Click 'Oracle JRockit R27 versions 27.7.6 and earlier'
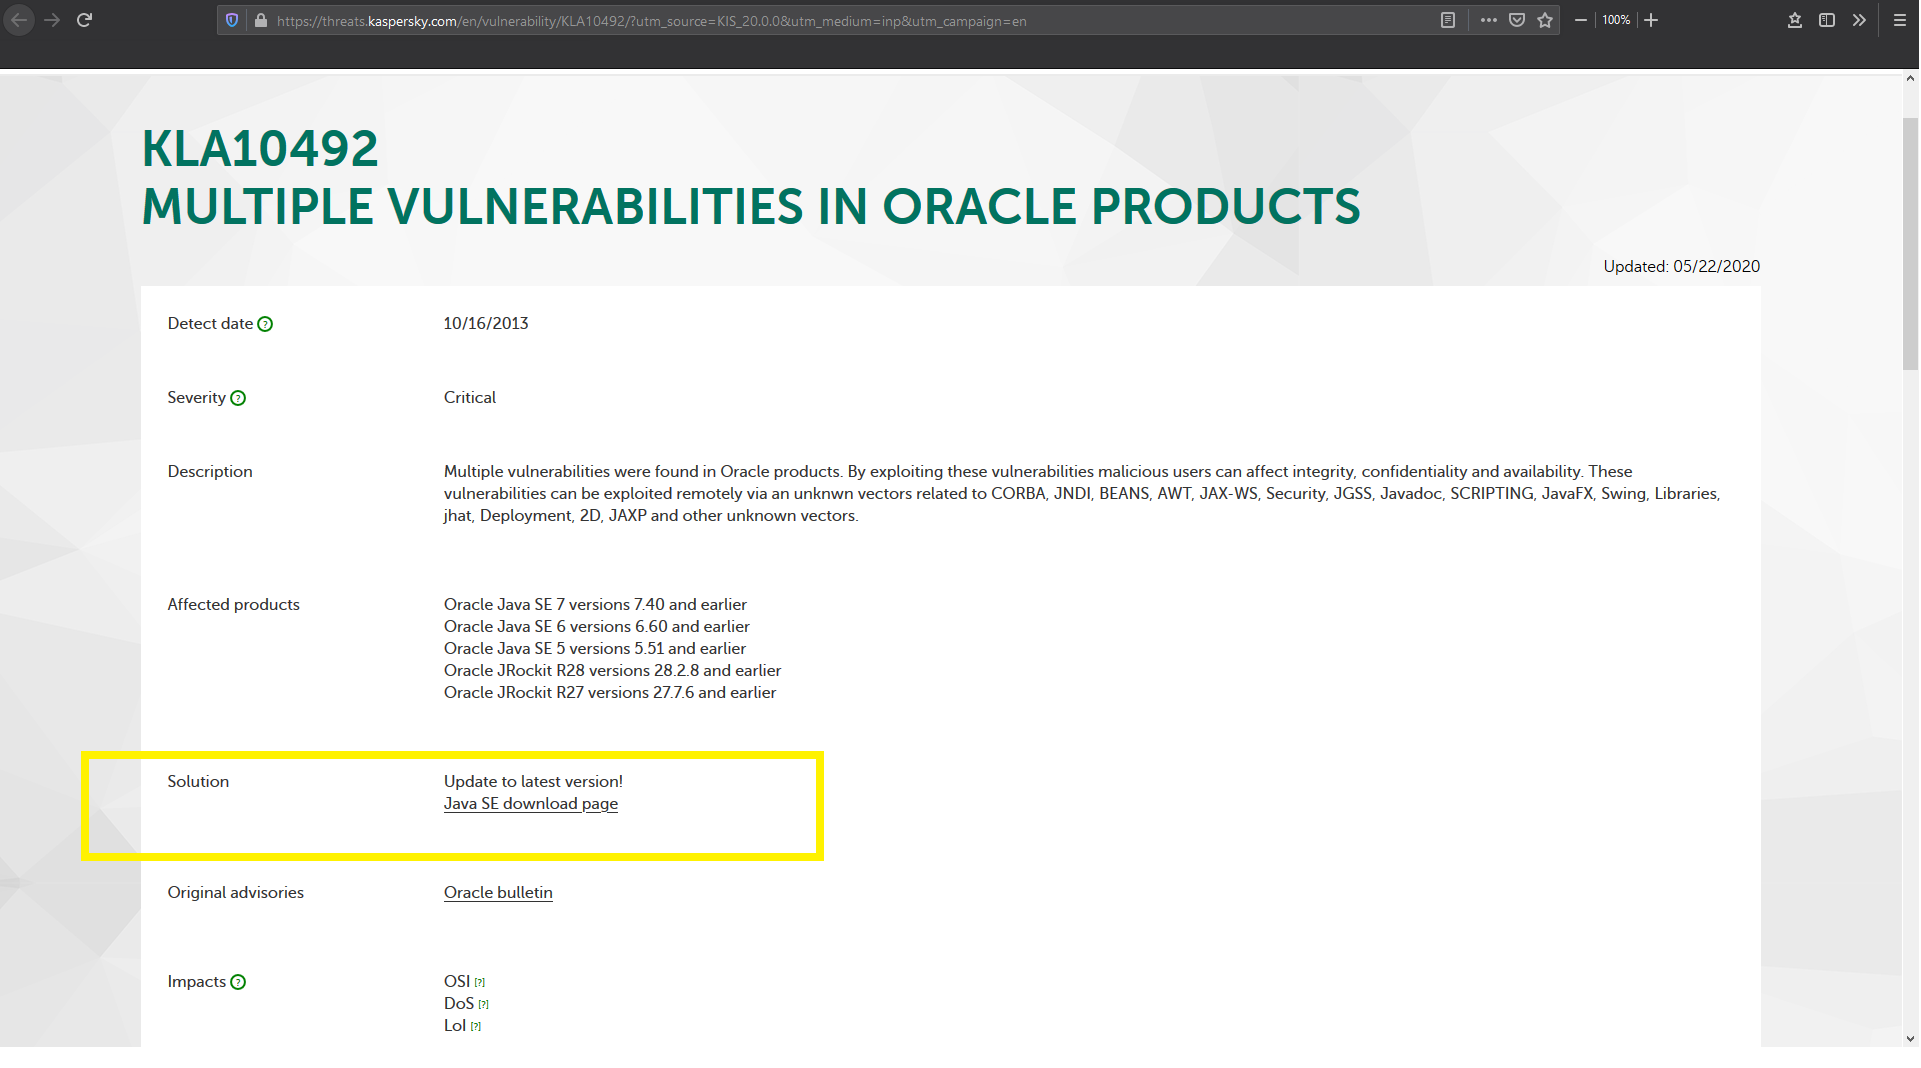This screenshot has width=1921, height=1068. pyautogui.click(x=610, y=693)
